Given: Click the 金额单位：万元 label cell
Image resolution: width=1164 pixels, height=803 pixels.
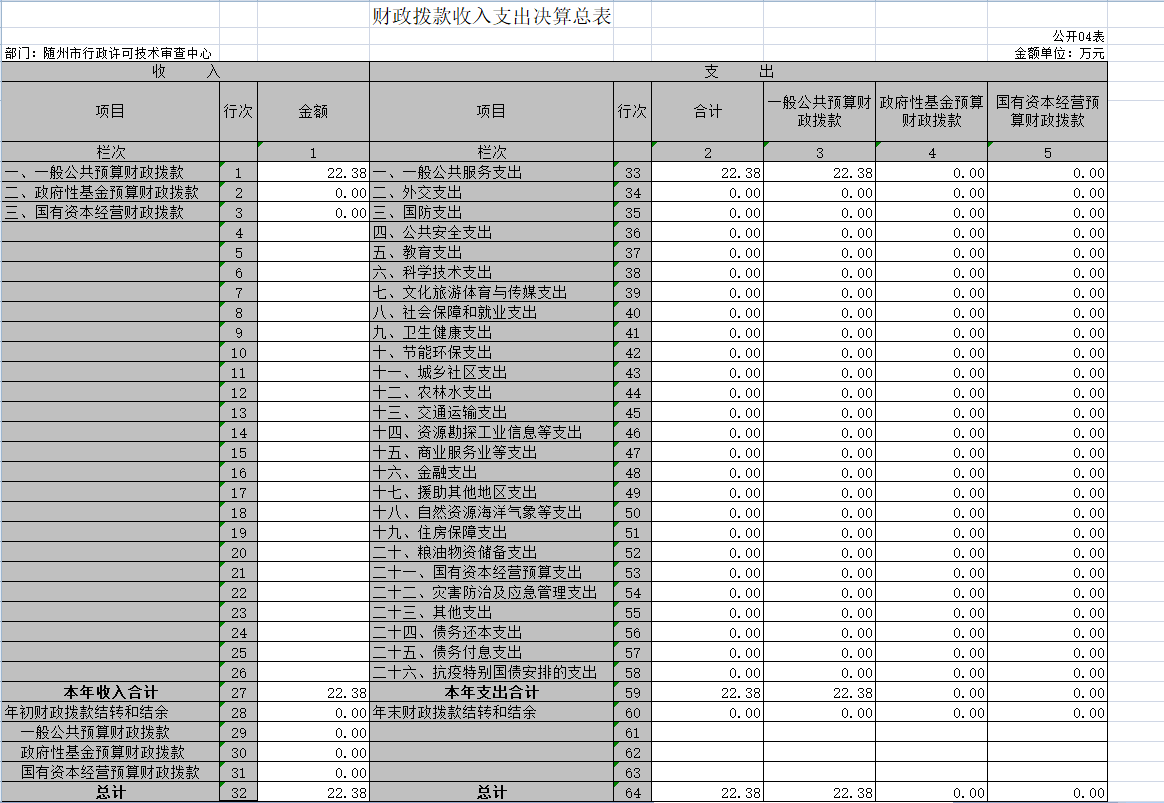Looking at the screenshot, I should click(x=1059, y=53).
